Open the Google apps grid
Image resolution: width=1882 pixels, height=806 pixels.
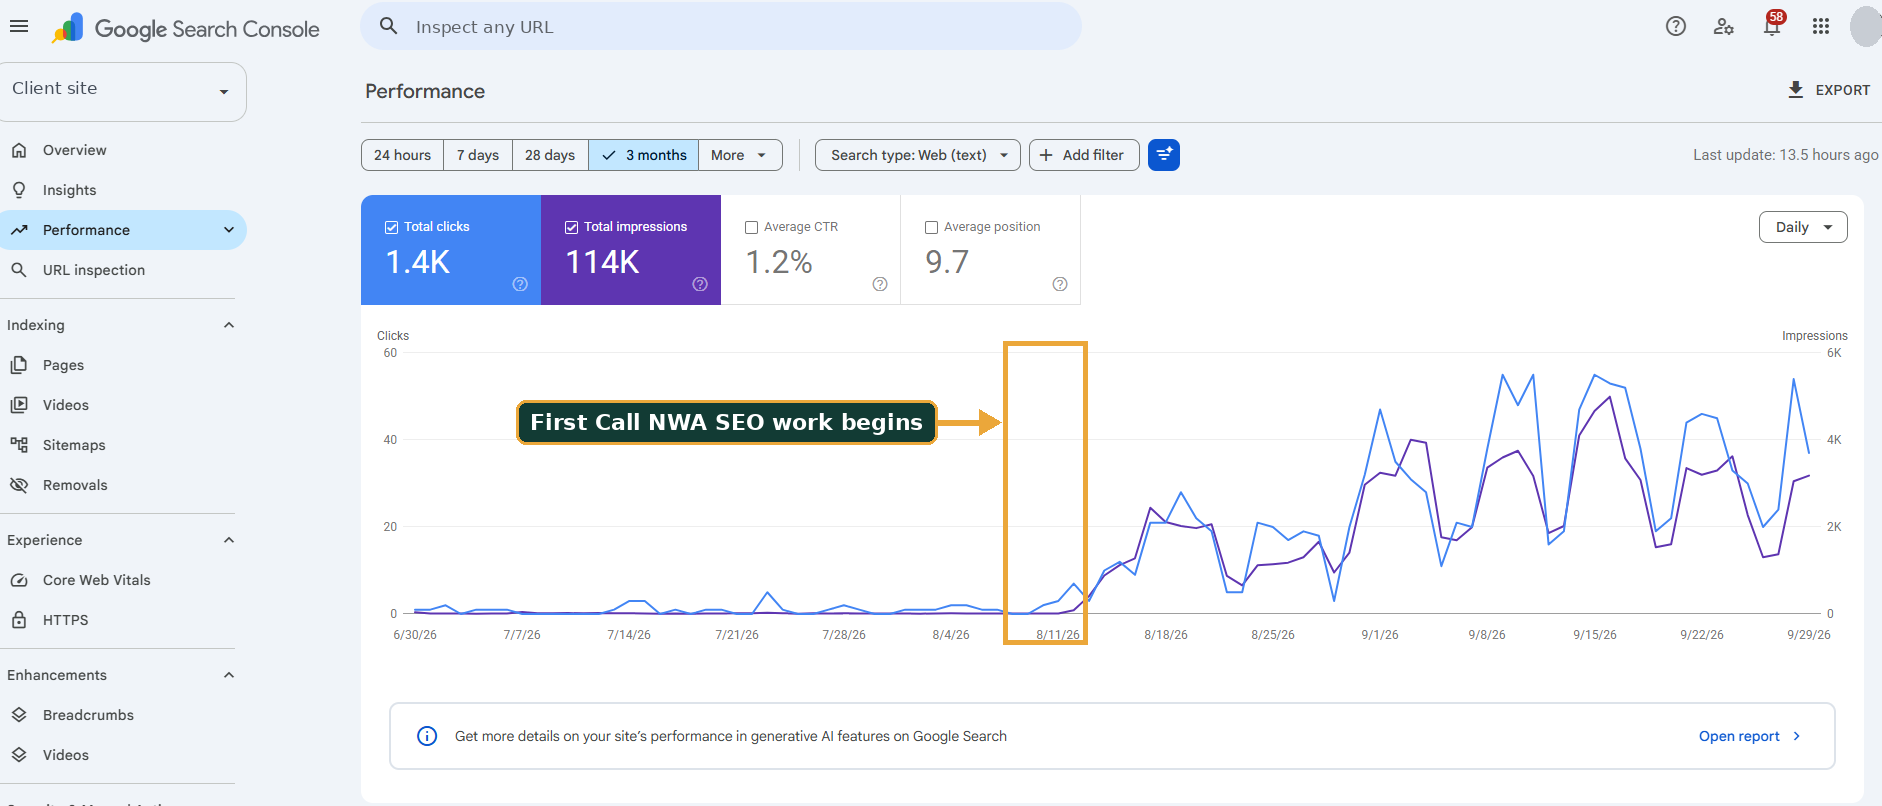click(x=1821, y=27)
